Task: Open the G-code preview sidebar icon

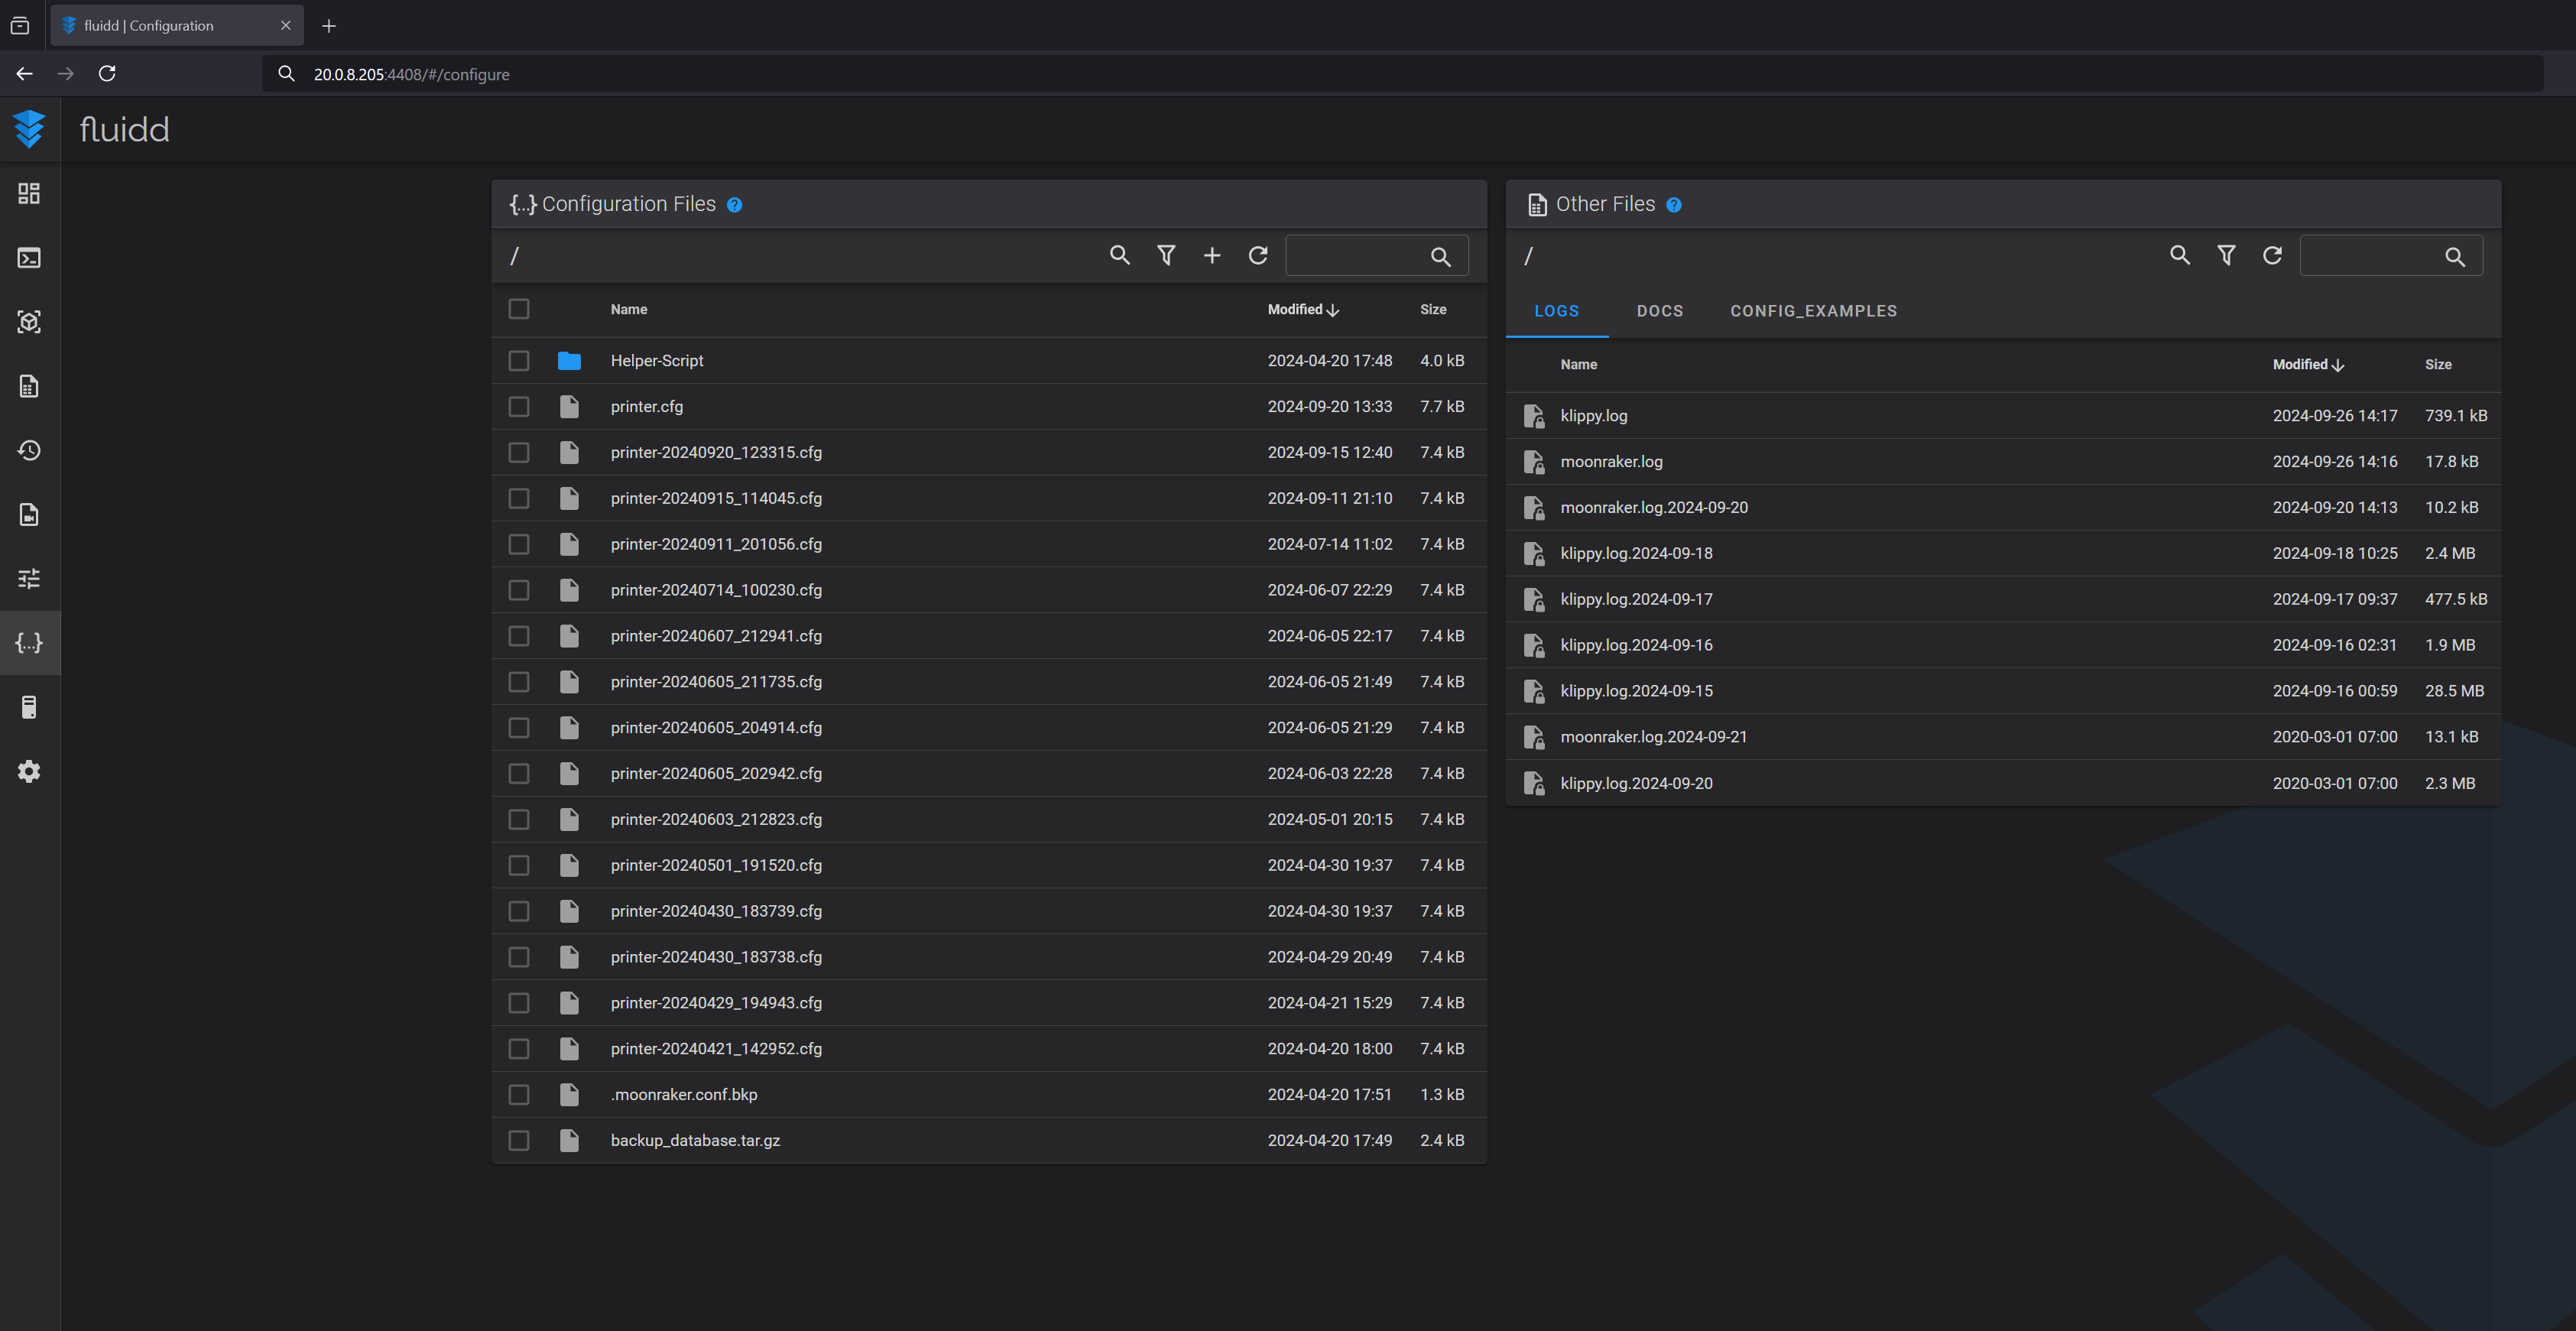Action: [29, 322]
